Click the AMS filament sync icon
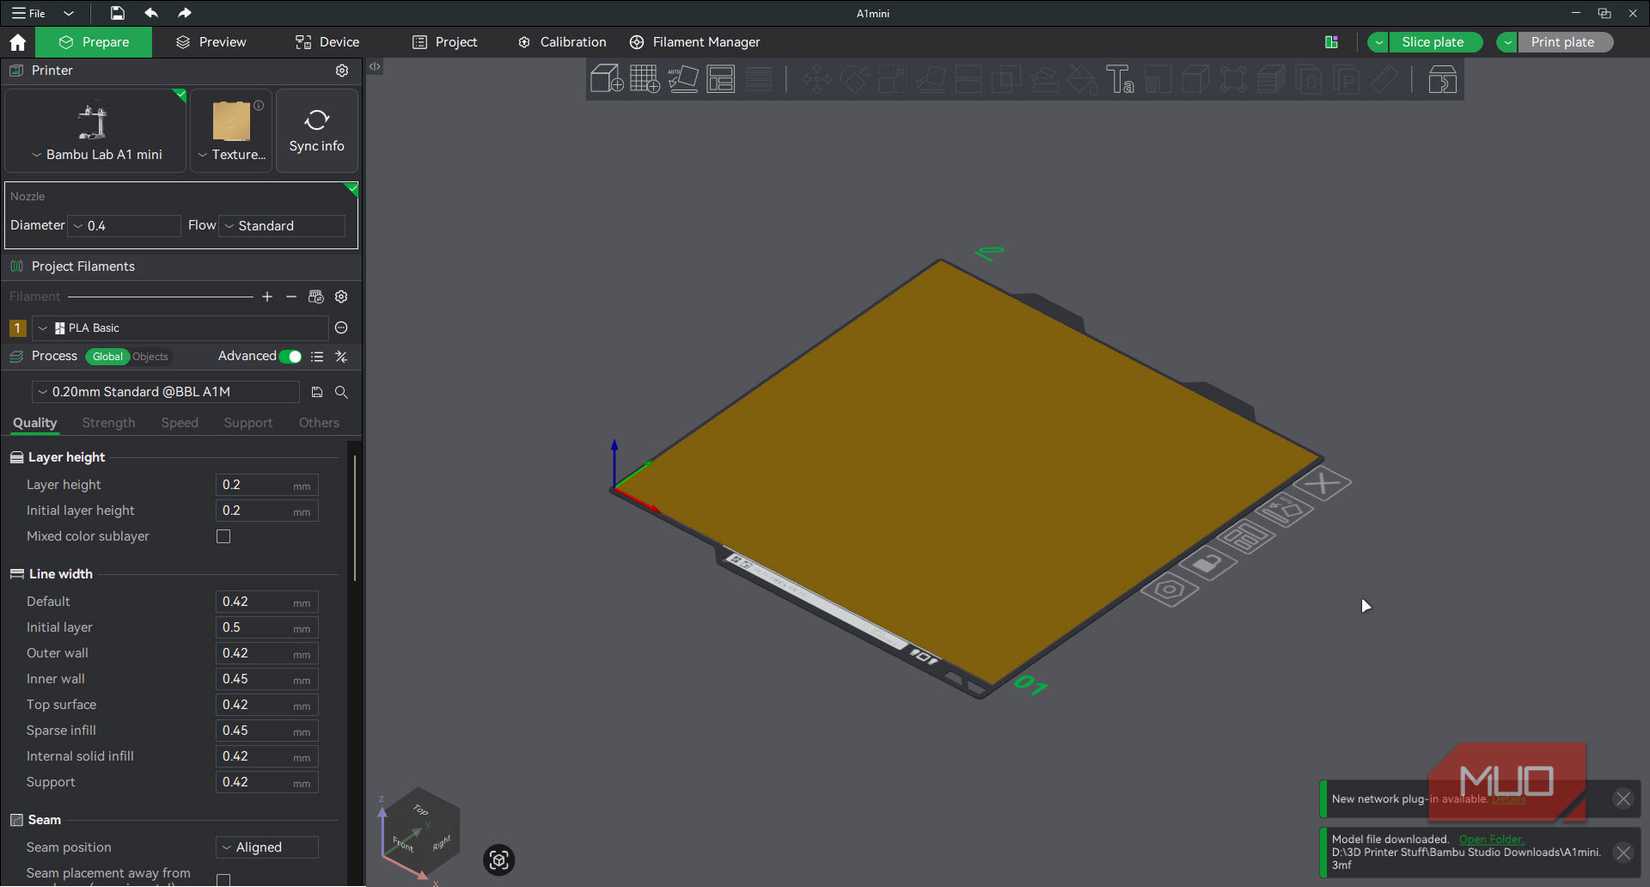 pos(316,297)
